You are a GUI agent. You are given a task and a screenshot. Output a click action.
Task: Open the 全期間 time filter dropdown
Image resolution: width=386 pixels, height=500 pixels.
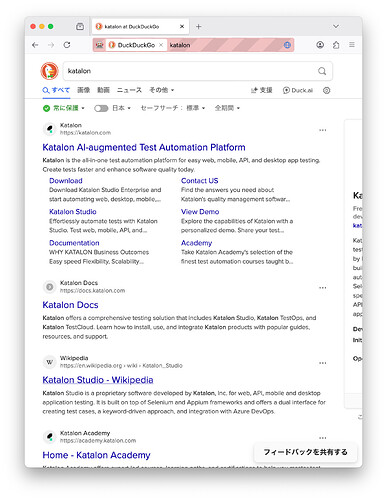227,108
